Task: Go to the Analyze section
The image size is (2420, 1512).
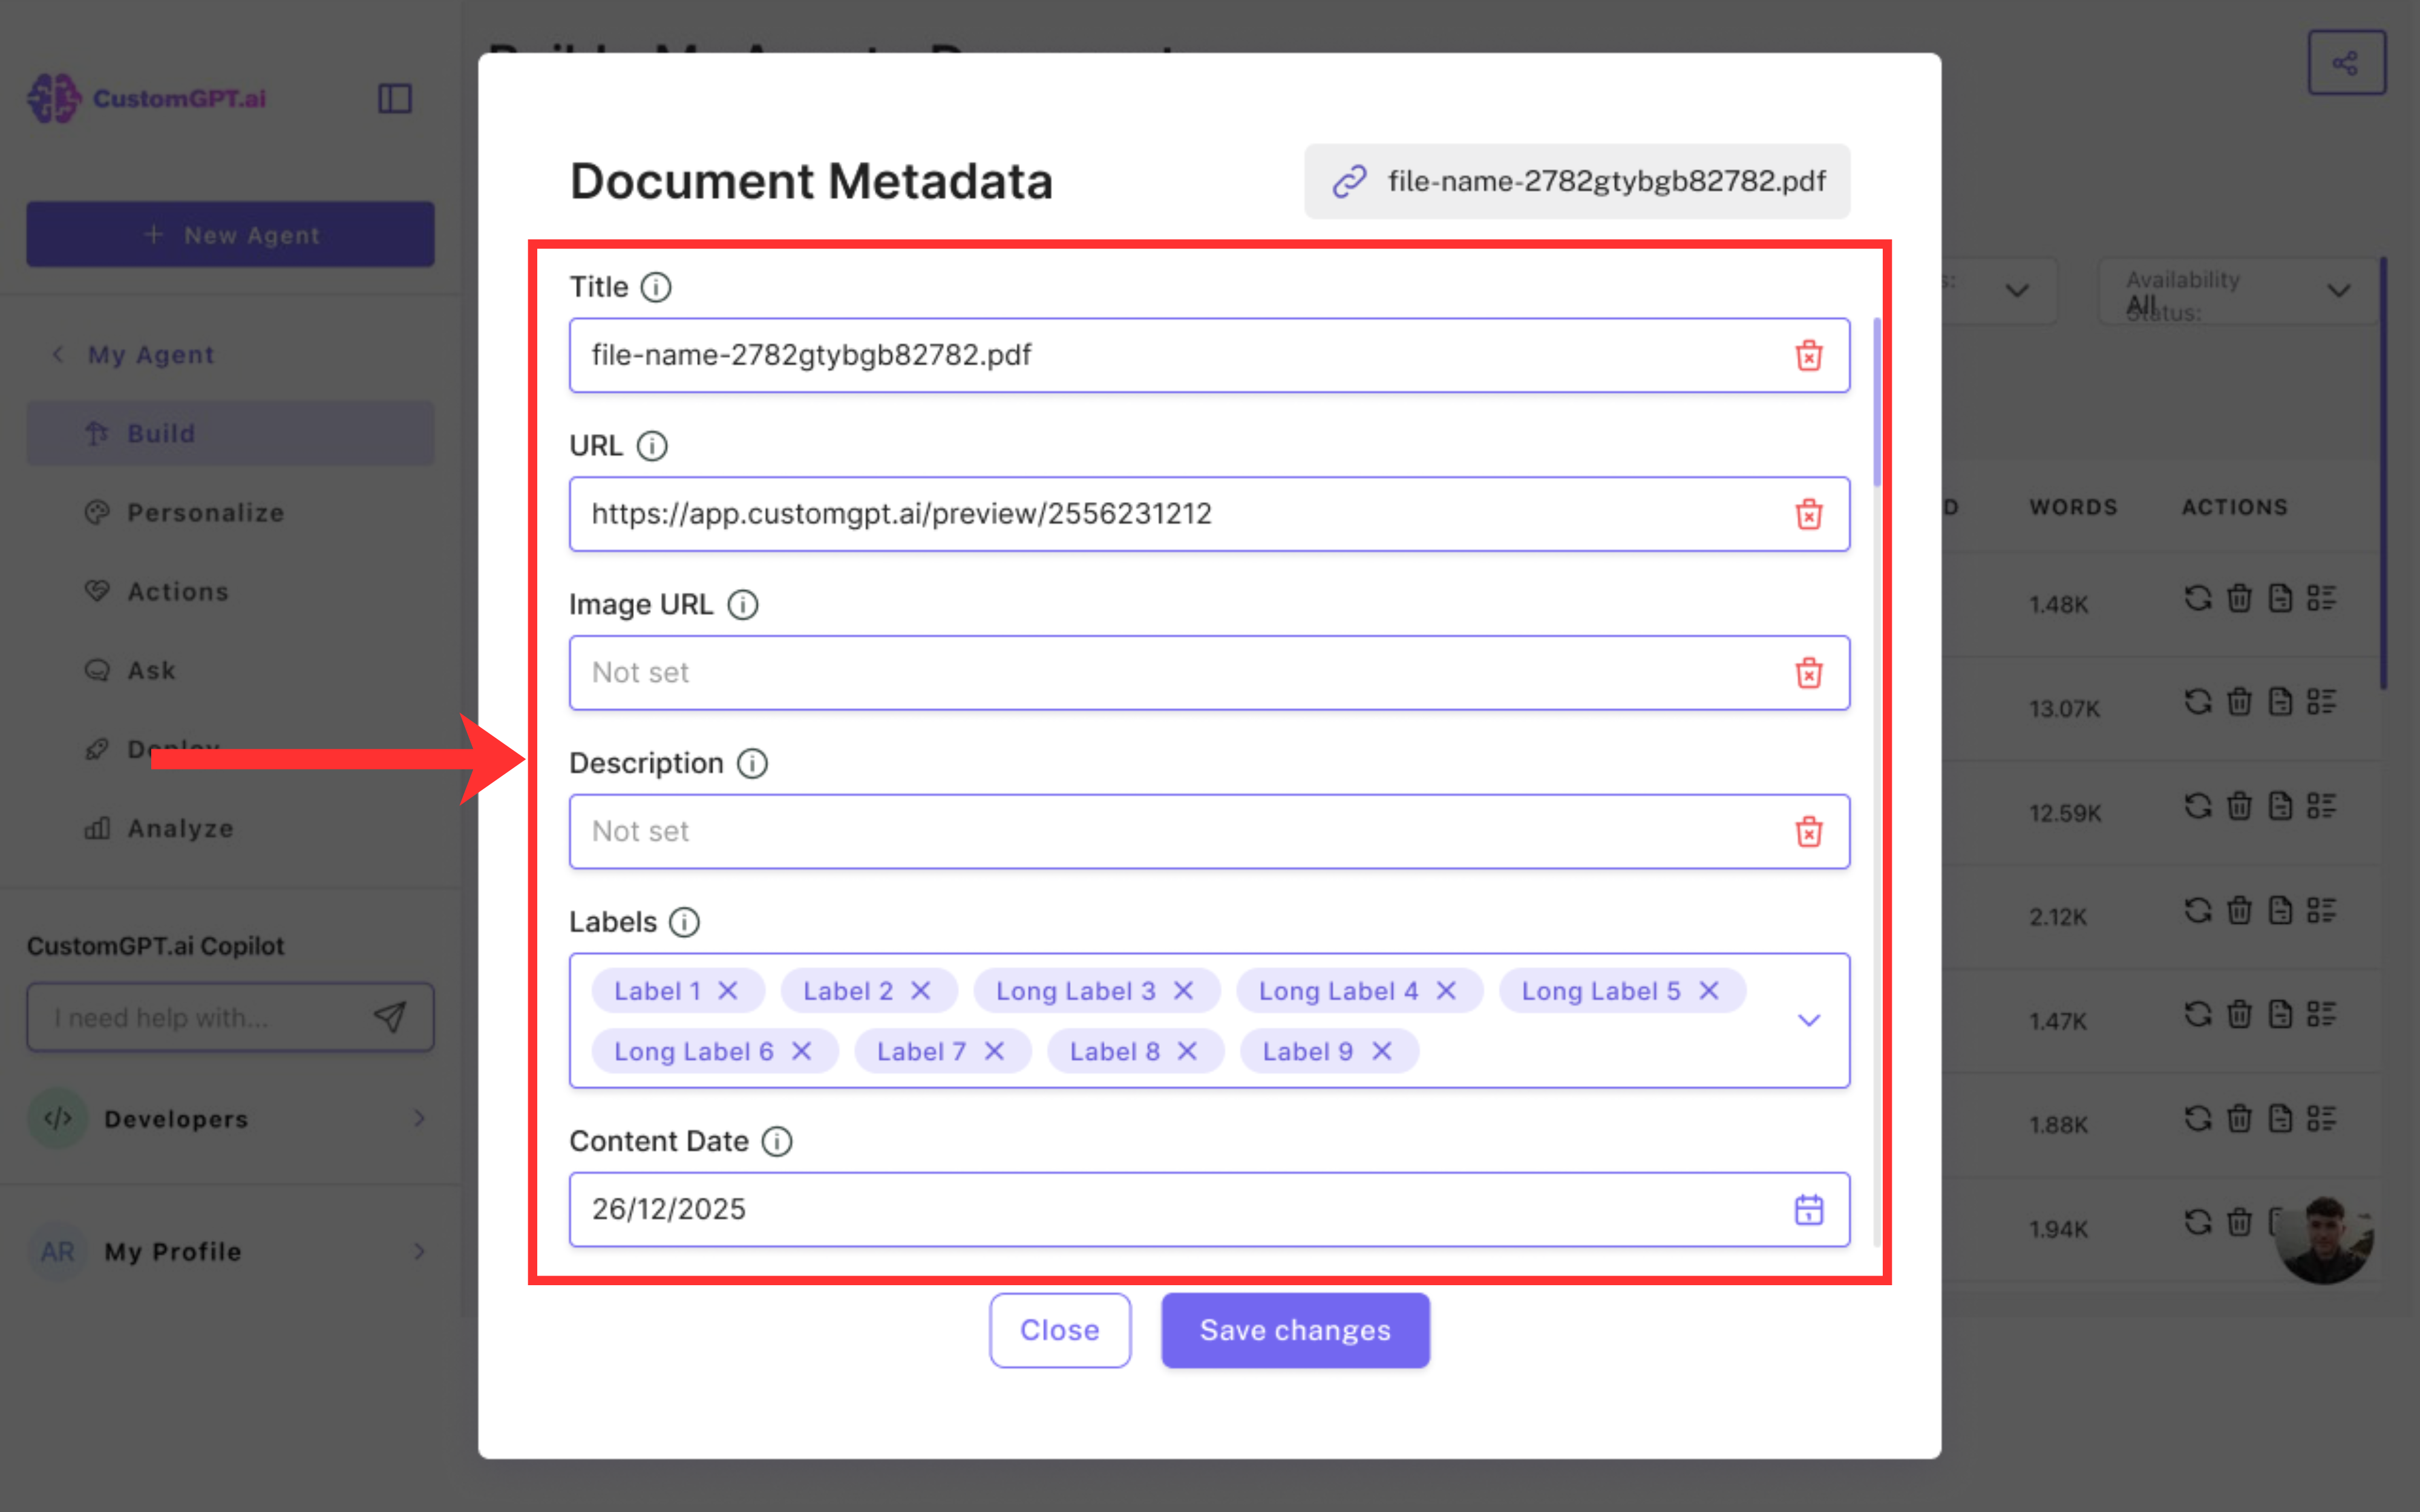Action: (180, 829)
